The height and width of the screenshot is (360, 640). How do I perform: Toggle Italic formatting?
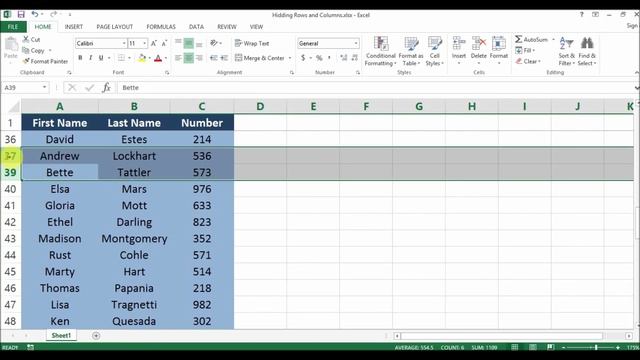point(90,58)
